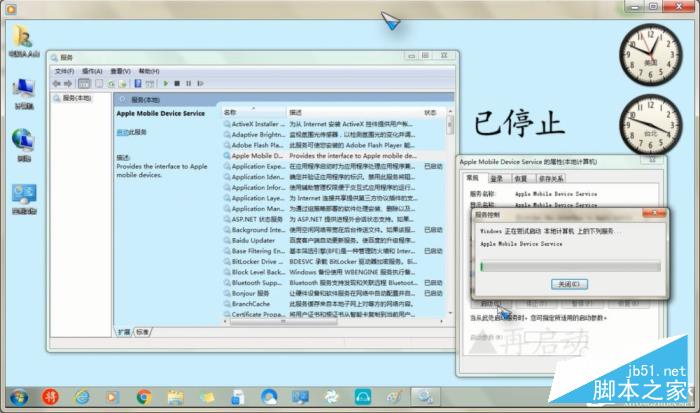Select the Application Experience service row
This screenshot has height=413, width=700.
pos(334,166)
